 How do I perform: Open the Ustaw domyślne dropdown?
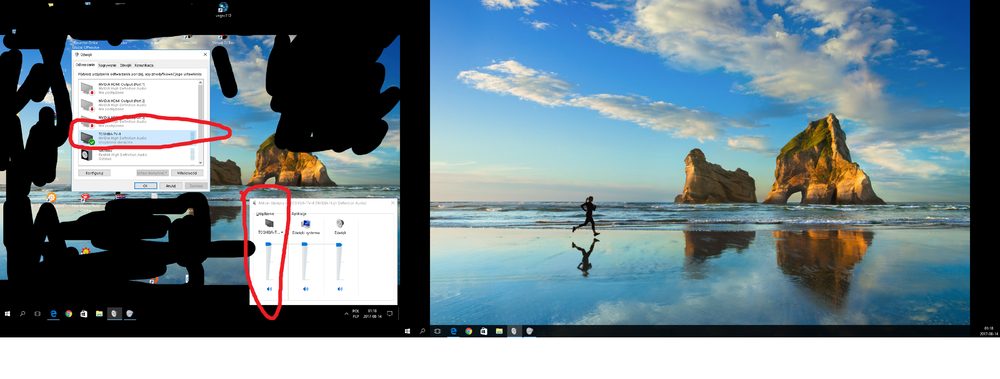153,173
